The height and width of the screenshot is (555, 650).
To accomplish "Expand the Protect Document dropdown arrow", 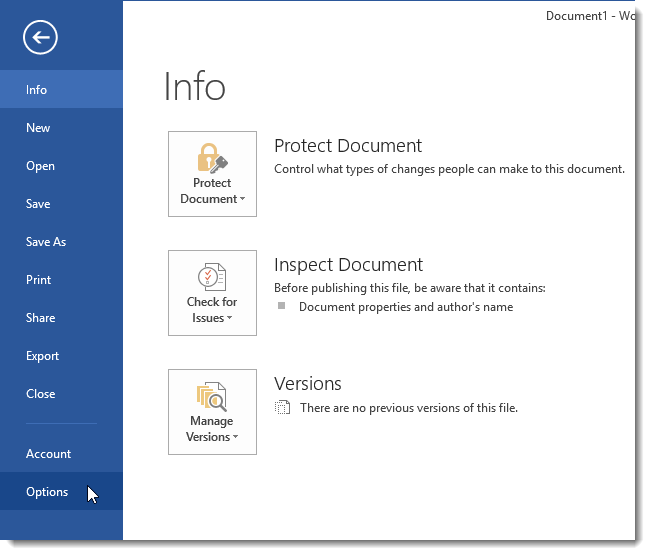I will coord(243,199).
